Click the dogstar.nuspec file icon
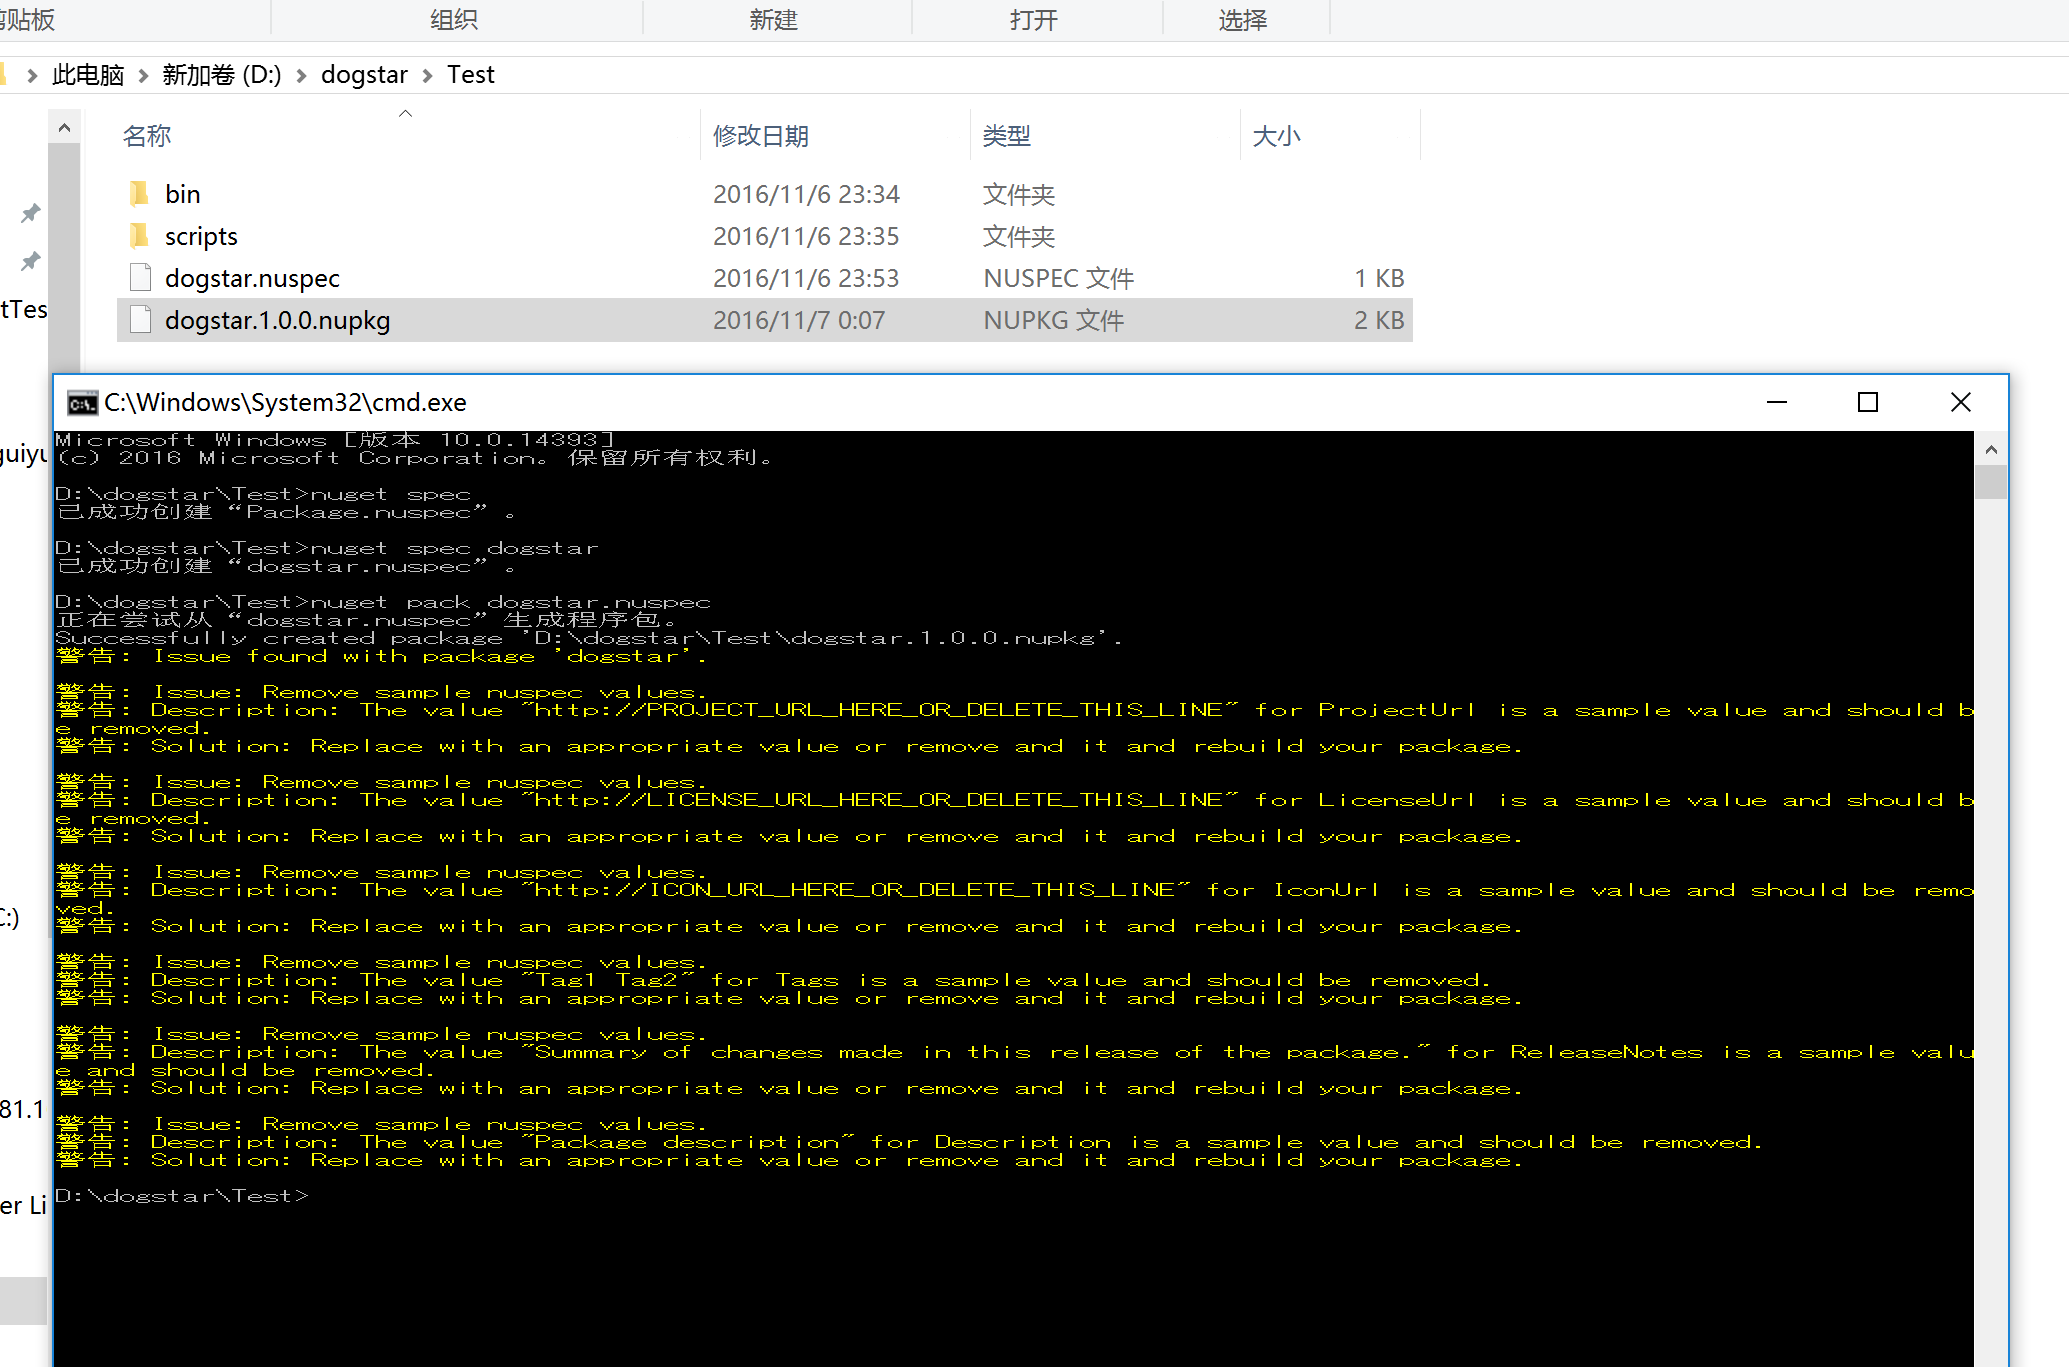 [x=140, y=278]
